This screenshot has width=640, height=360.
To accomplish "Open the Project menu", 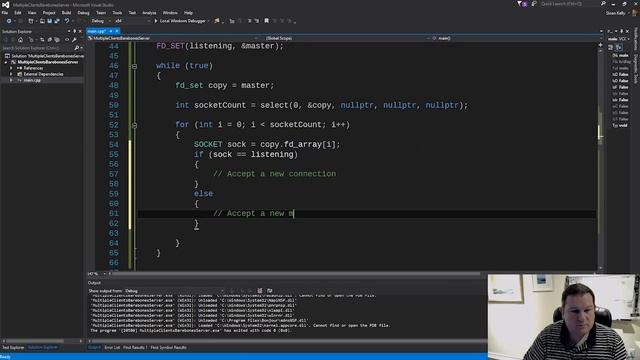I will (x=49, y=13).
